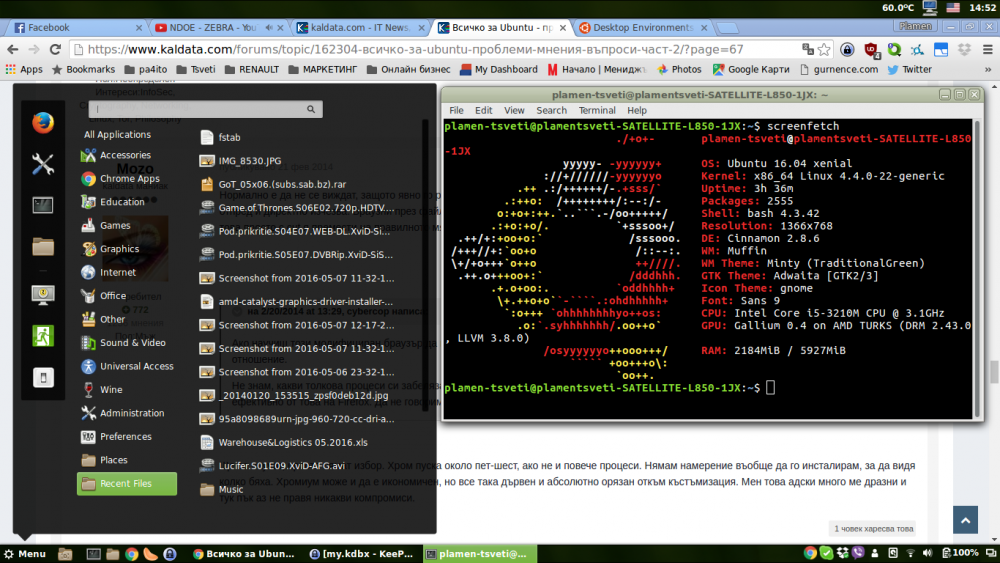Click the '1 човек хареса това' link
The width and height of the screenshot is (1000, 563).
point(874,529)
